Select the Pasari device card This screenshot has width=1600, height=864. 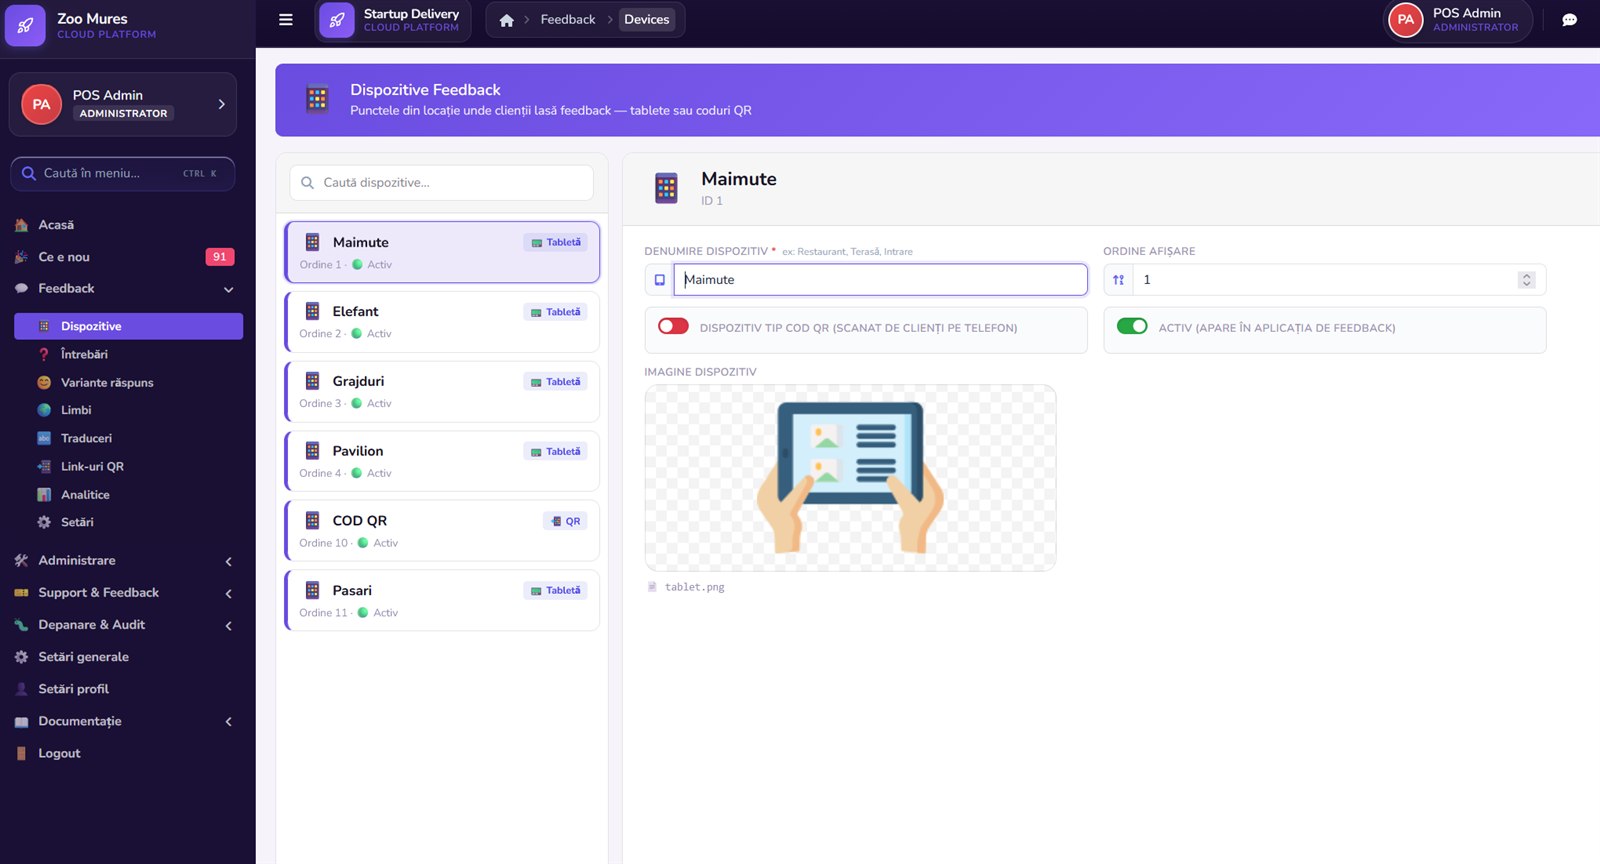click(x=442, y=601)
